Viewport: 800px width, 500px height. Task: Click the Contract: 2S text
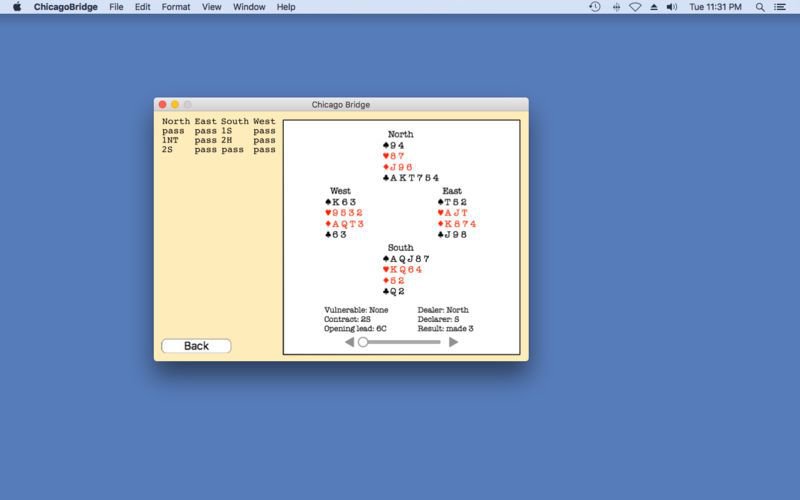tap(347, 319)
